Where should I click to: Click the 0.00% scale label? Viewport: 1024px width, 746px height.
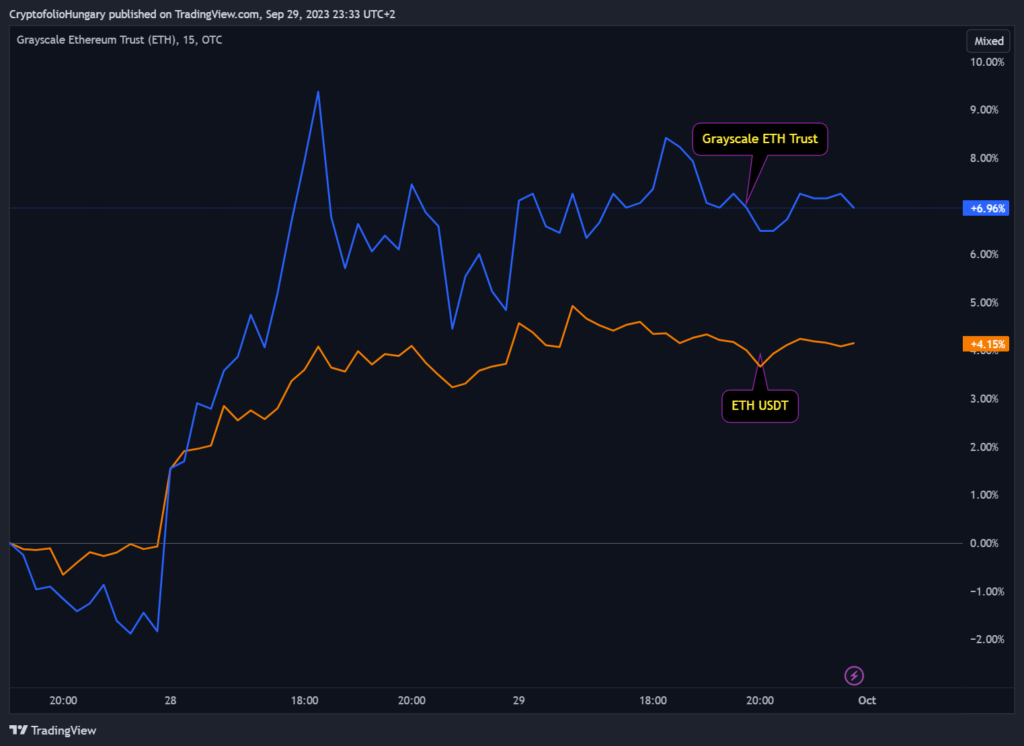pyautogui.click(x=984, y=543)
